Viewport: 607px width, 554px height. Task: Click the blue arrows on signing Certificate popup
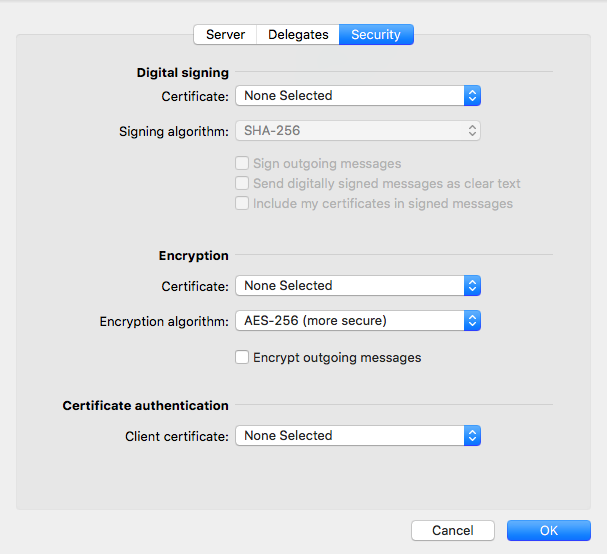click(472, 96)
